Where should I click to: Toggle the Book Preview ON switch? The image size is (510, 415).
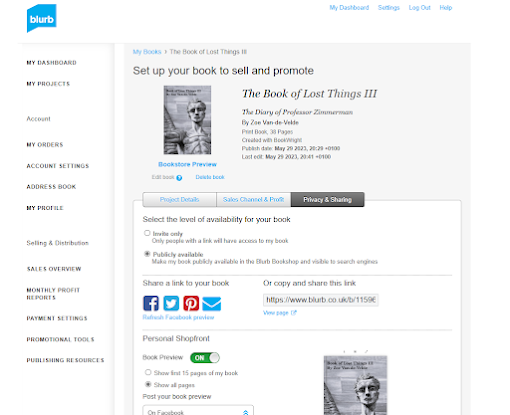click(x=205, y=358)
